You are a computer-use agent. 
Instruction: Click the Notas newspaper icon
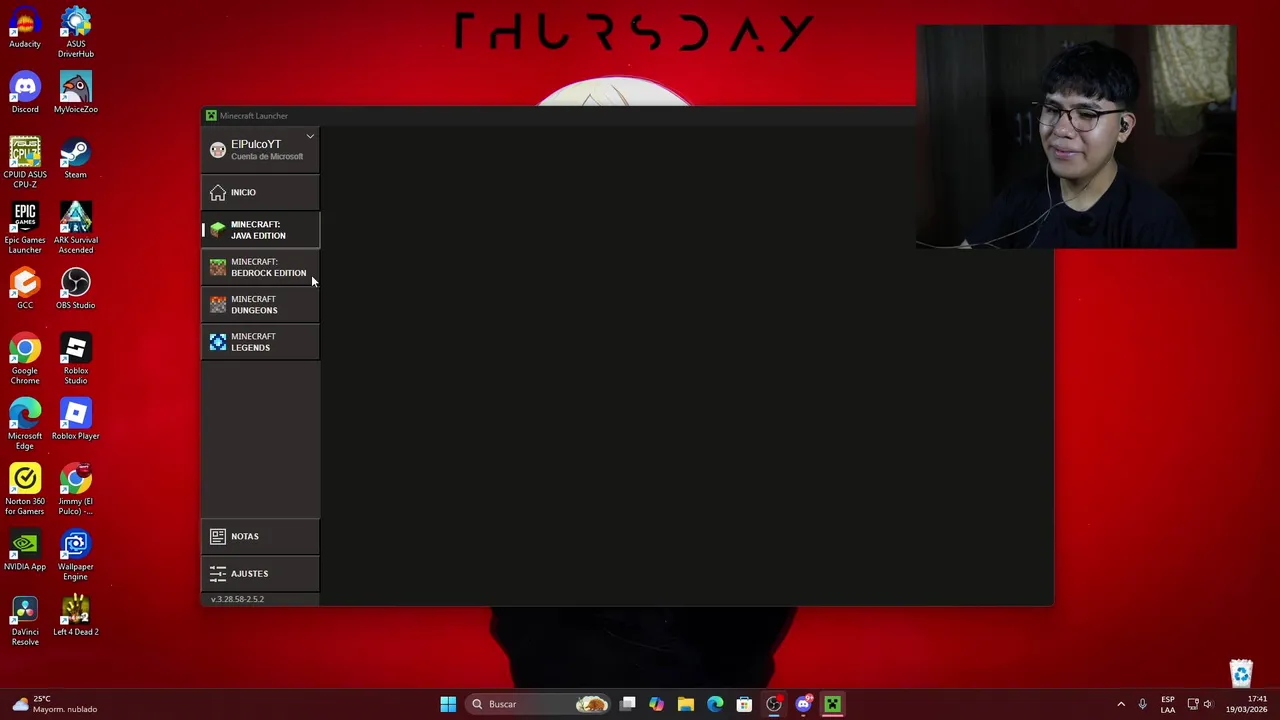click(218, 536)
